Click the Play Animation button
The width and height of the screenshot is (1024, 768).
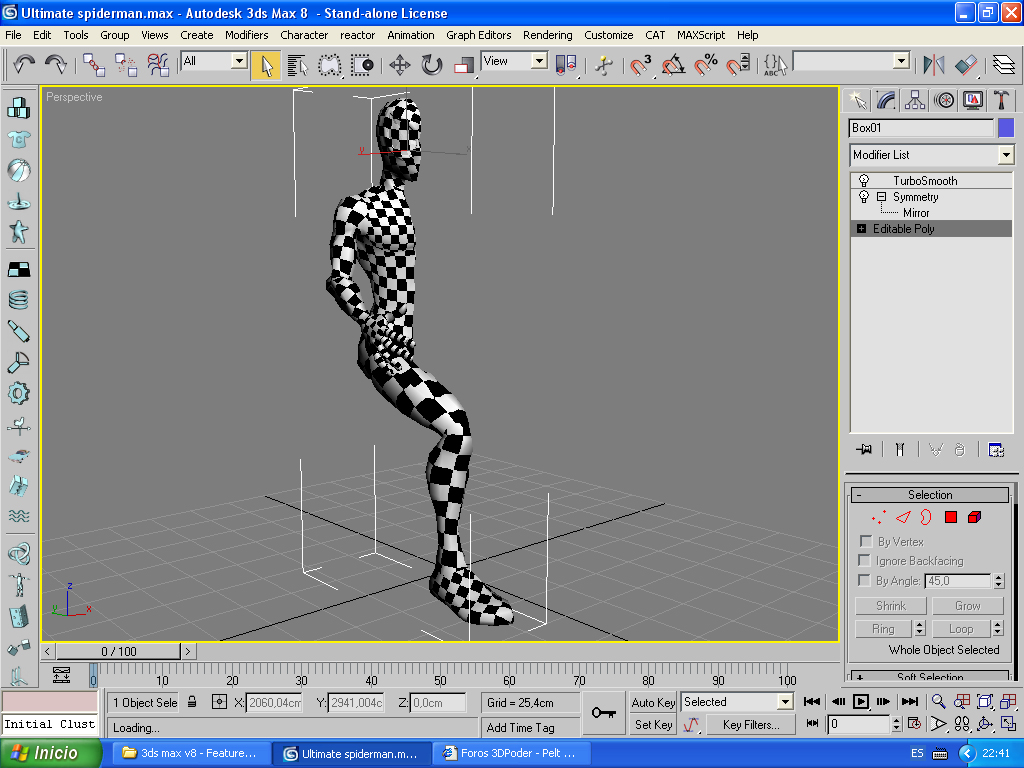(861, 701)
